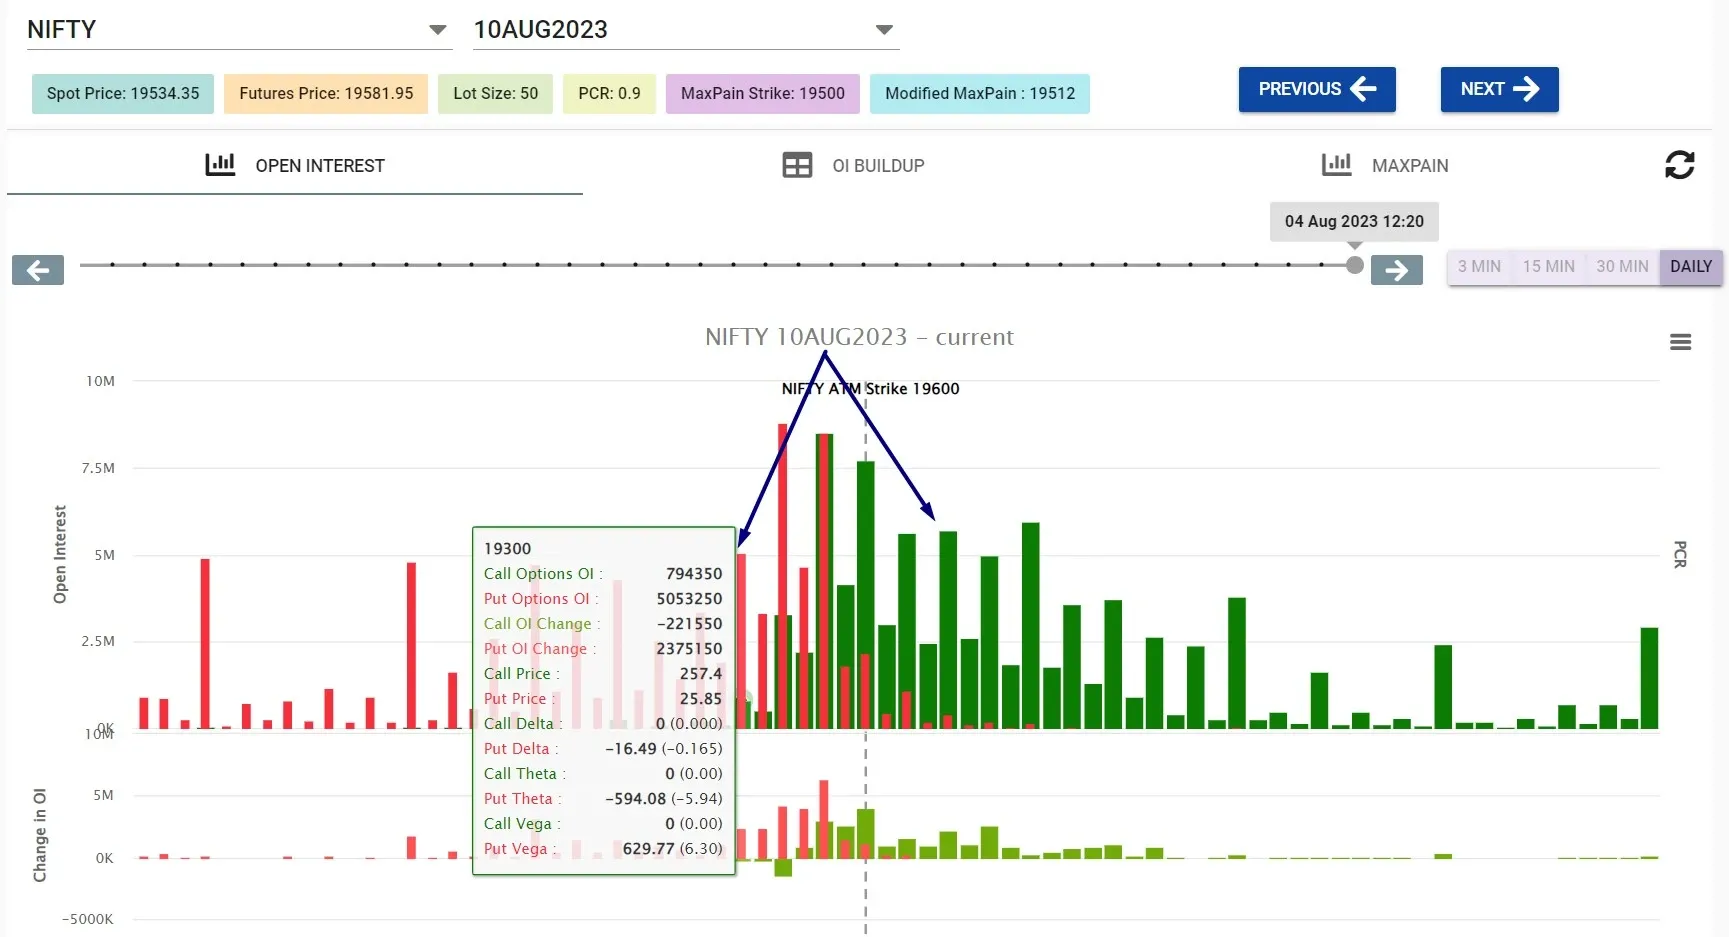Image resolution: width=1729 pixels, height=937 pixels.
Task: Select the 15 MIN interval
Action: click(1548, 267)
